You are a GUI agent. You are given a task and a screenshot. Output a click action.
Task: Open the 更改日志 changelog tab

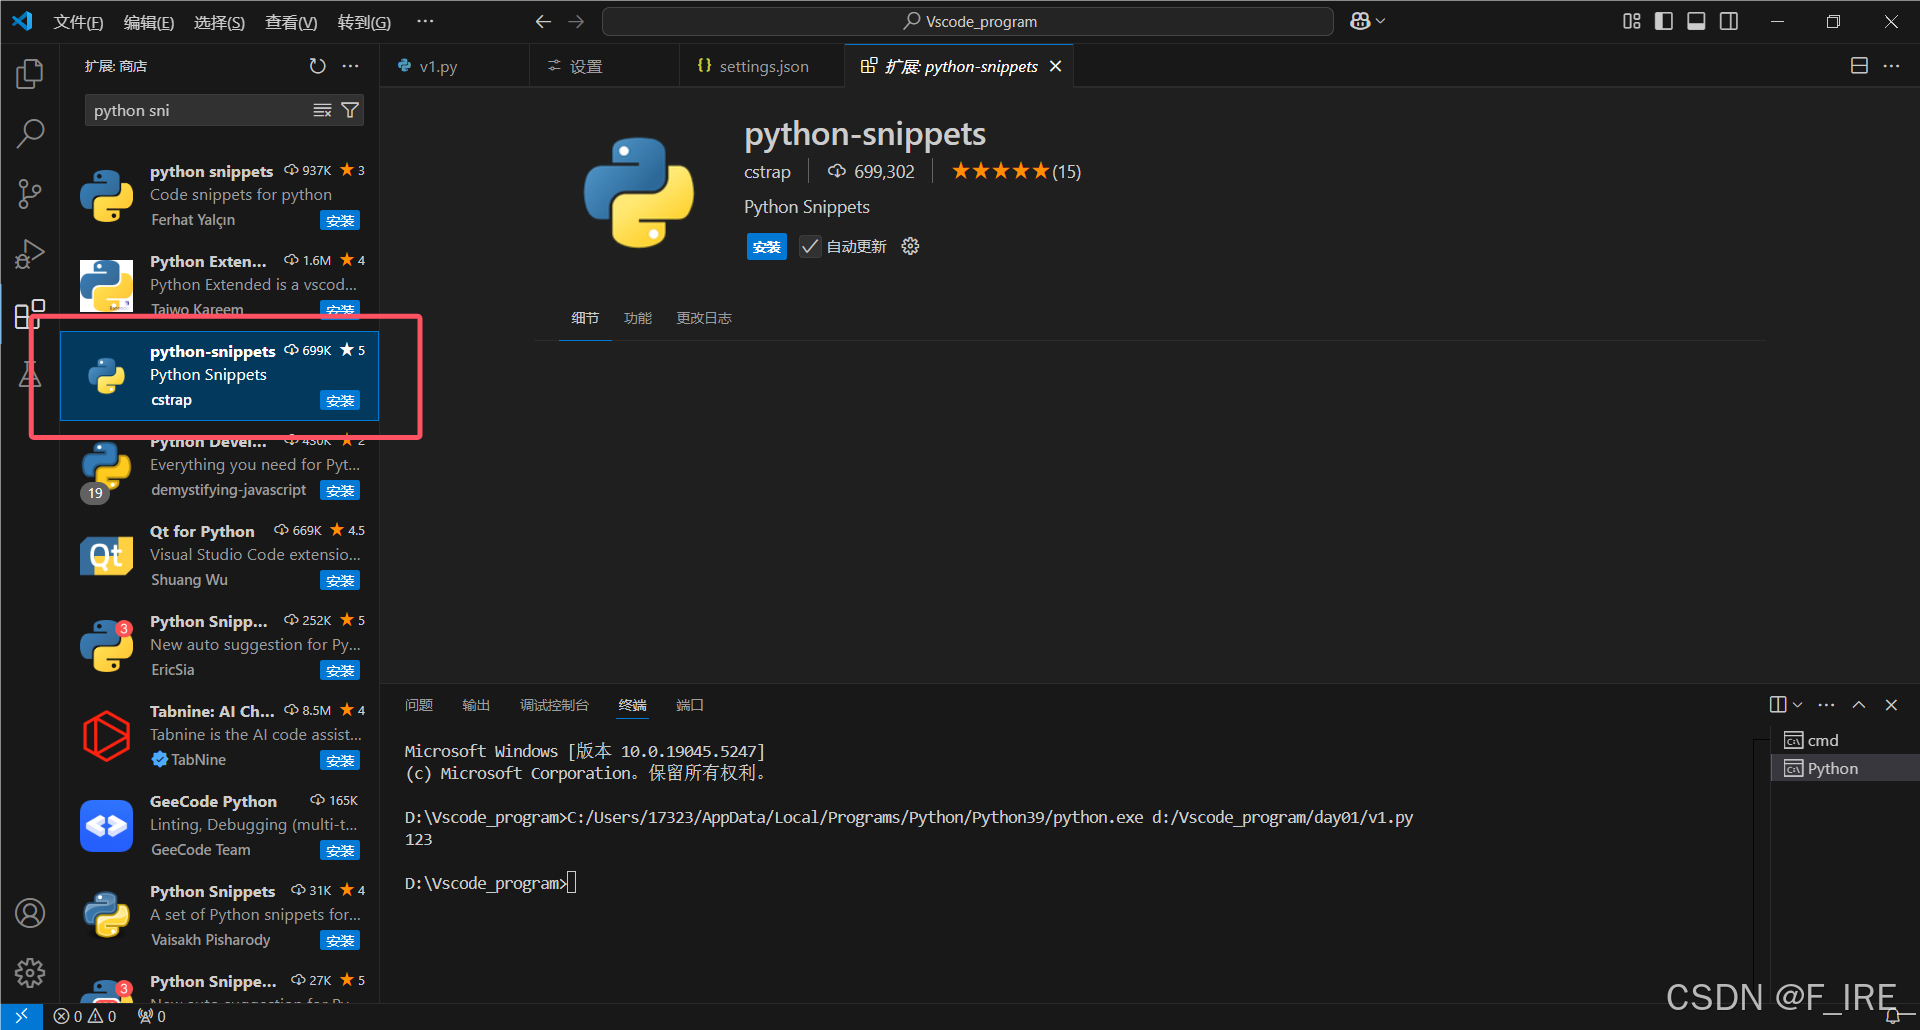click(x=704, y=318)
